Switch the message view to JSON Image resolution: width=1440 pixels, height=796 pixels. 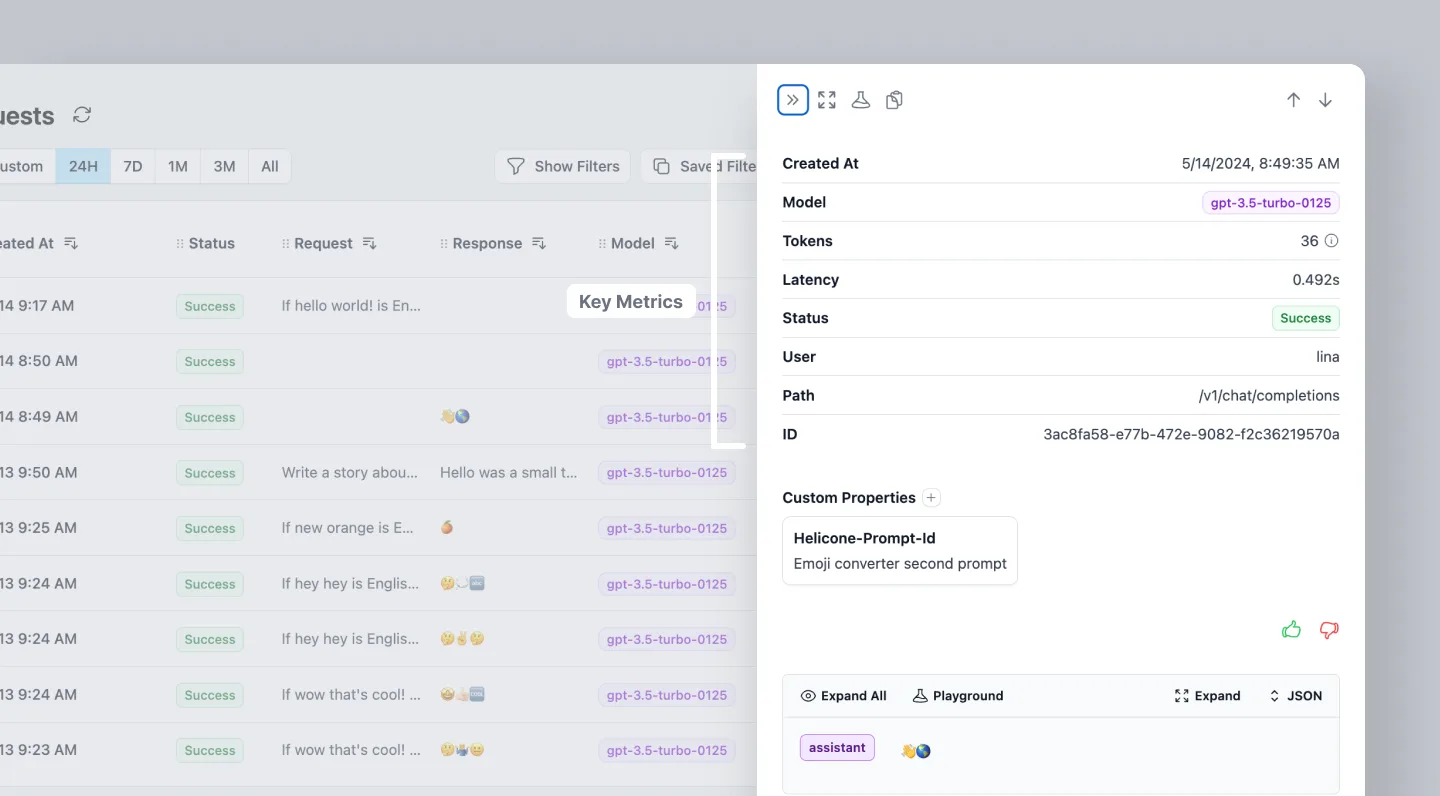point(1295,696)
